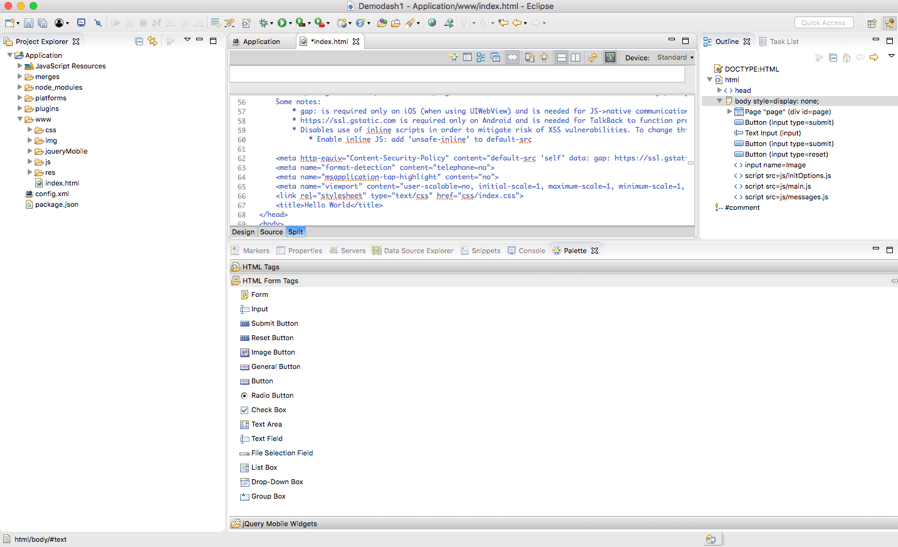Viewport: 898px width, 547px height.
Task: Open config.xml in Project Explorer
Action: [52, 194]
